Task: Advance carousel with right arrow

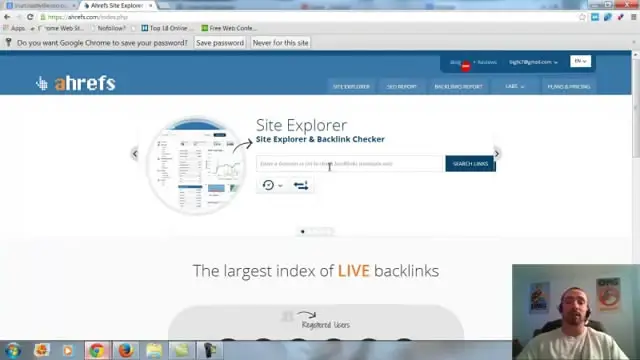Action: point(496,154)
